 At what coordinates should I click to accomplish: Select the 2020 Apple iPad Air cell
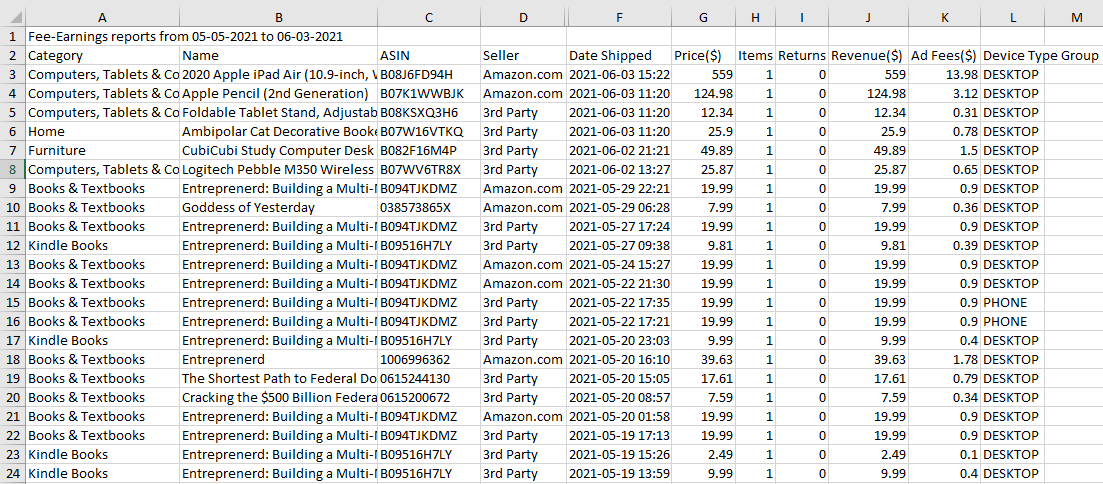(x=279, y=75)
